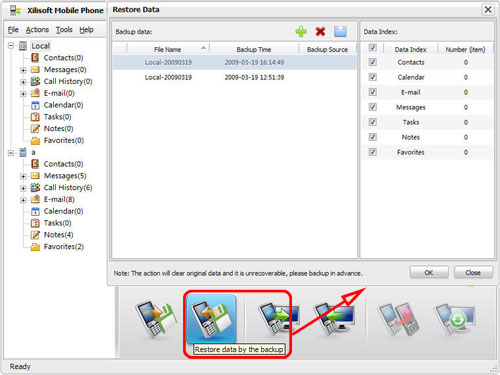Click the Data Index column header
This screenshot has width=500, height=375.
point(410,49)
